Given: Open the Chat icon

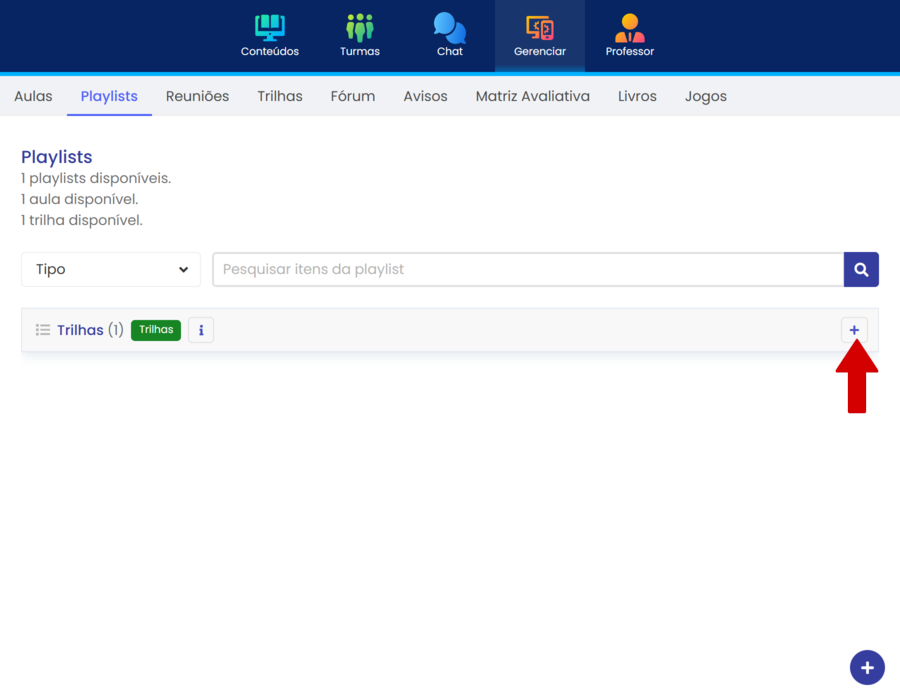Looking at the screenshot, I should [449, 36].
